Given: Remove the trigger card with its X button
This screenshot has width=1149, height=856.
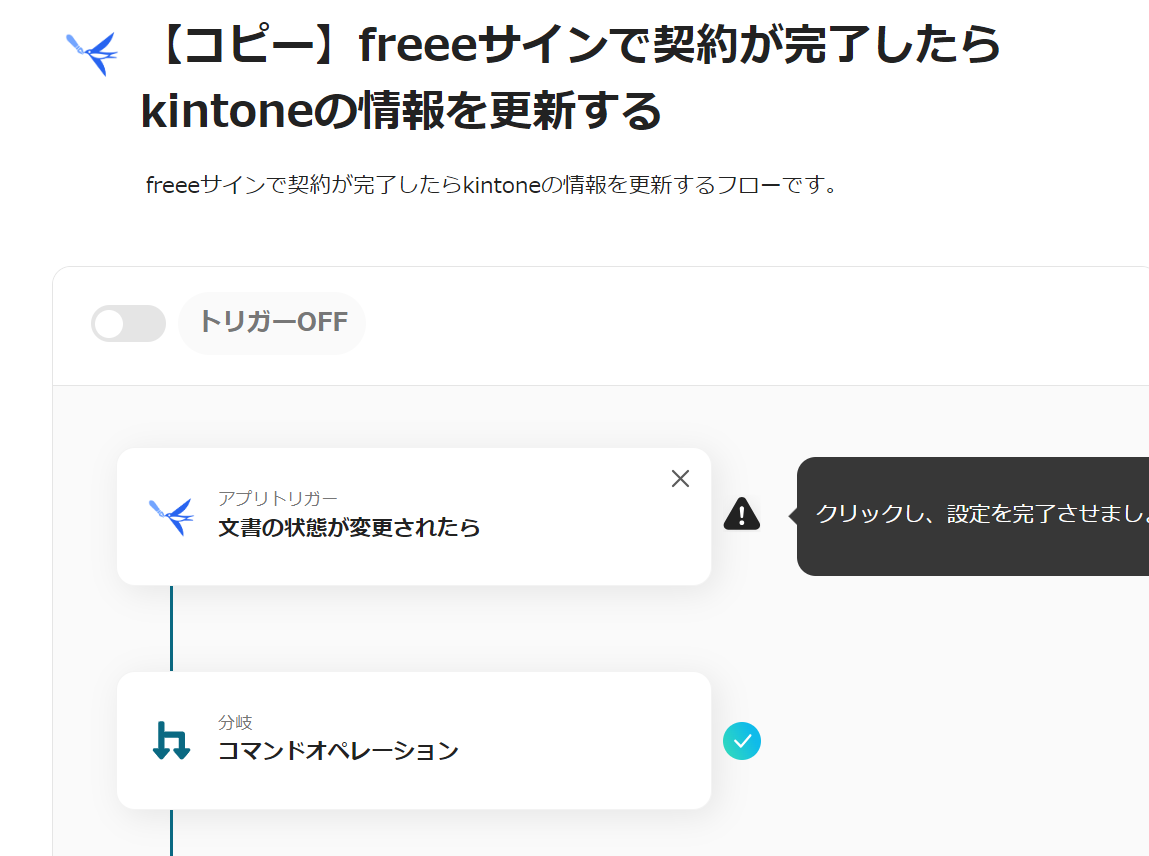Looking at the screenshot, I should [680, 479].
